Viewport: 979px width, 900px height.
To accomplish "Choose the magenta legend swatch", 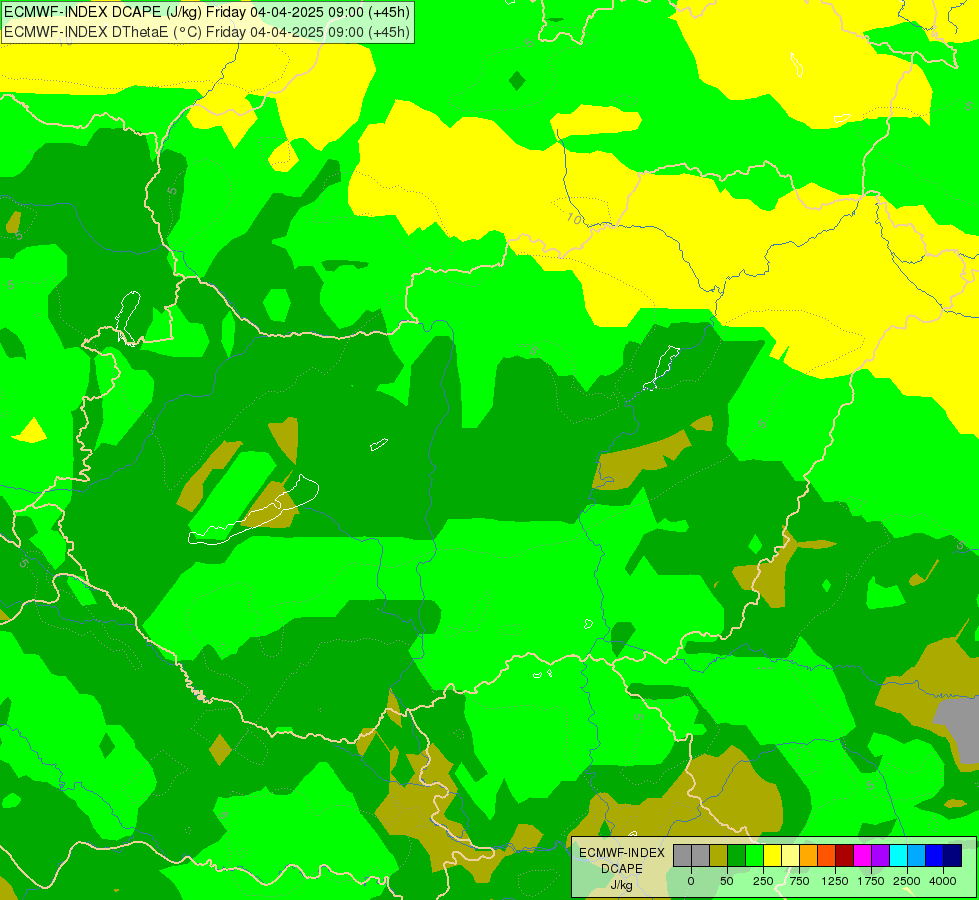I will (863, 855).
